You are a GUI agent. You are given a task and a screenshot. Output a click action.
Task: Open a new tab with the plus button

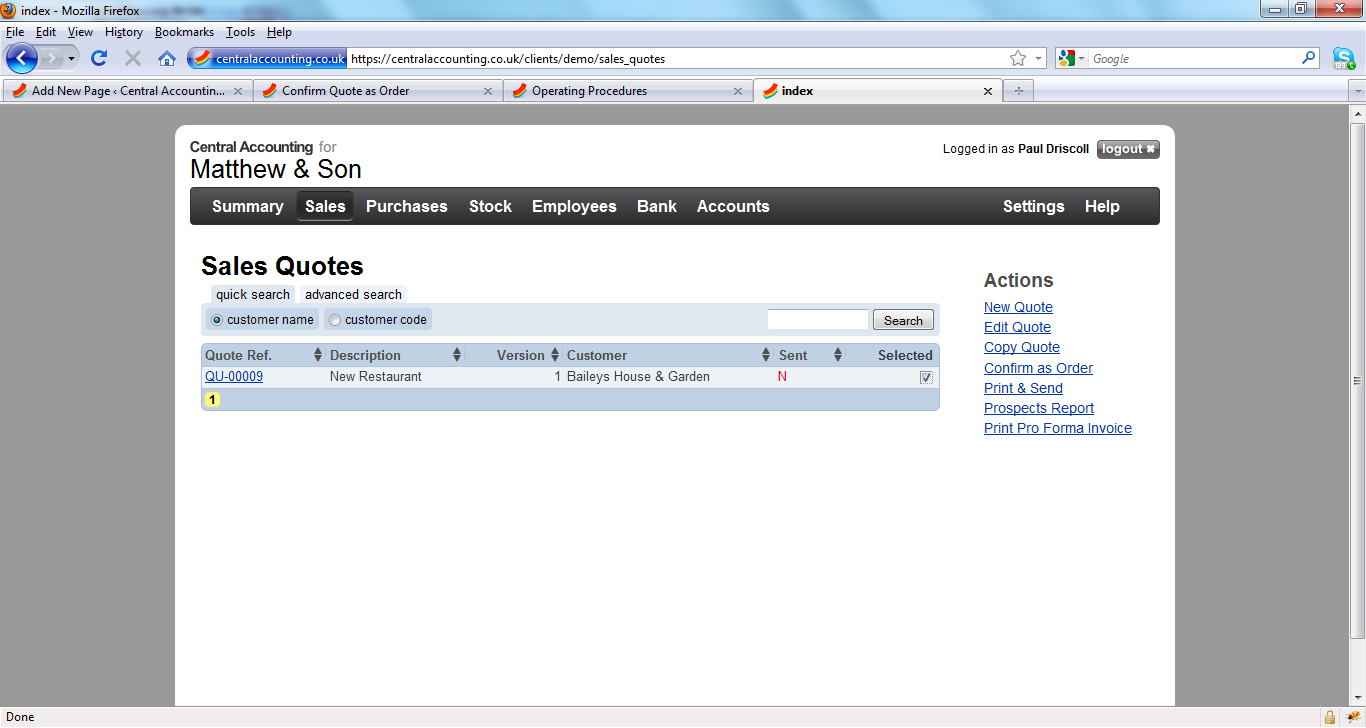click(x=1019, y=91)
